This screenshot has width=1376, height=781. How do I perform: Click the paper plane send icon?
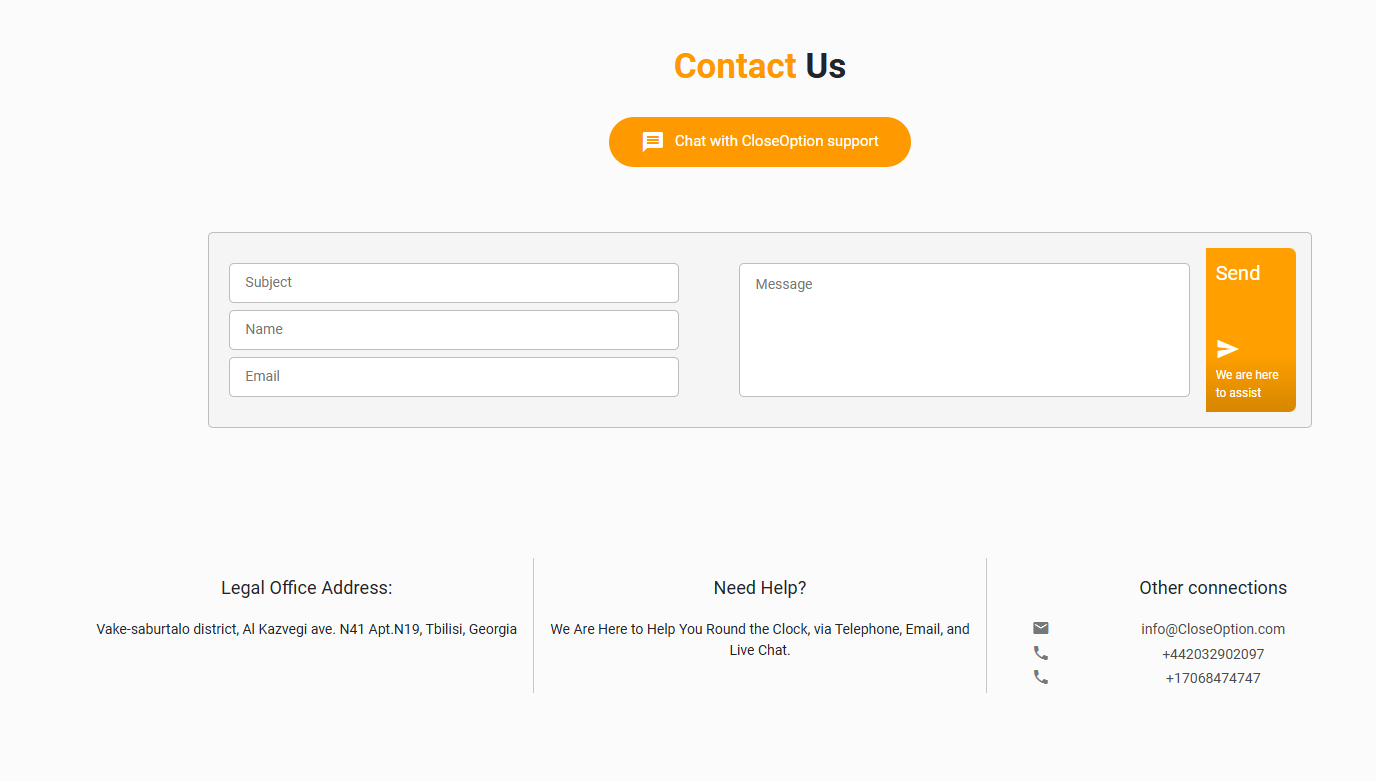(1227, 349)
